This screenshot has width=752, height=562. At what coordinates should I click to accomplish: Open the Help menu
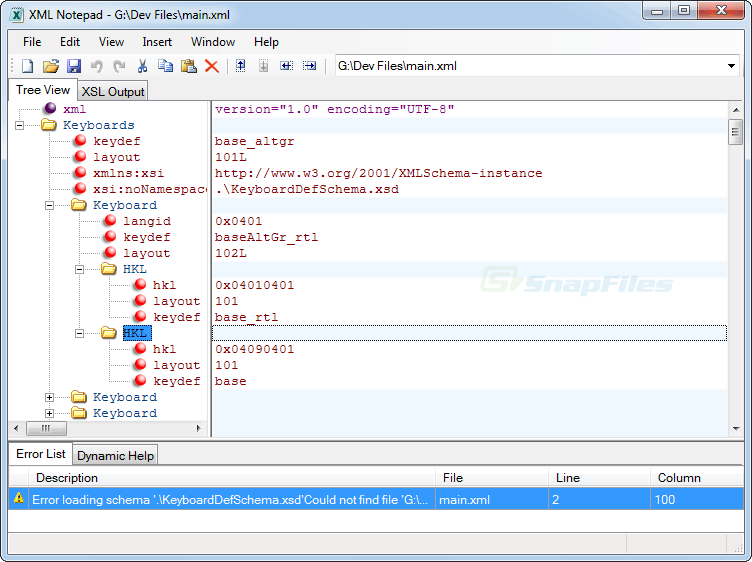266,42
